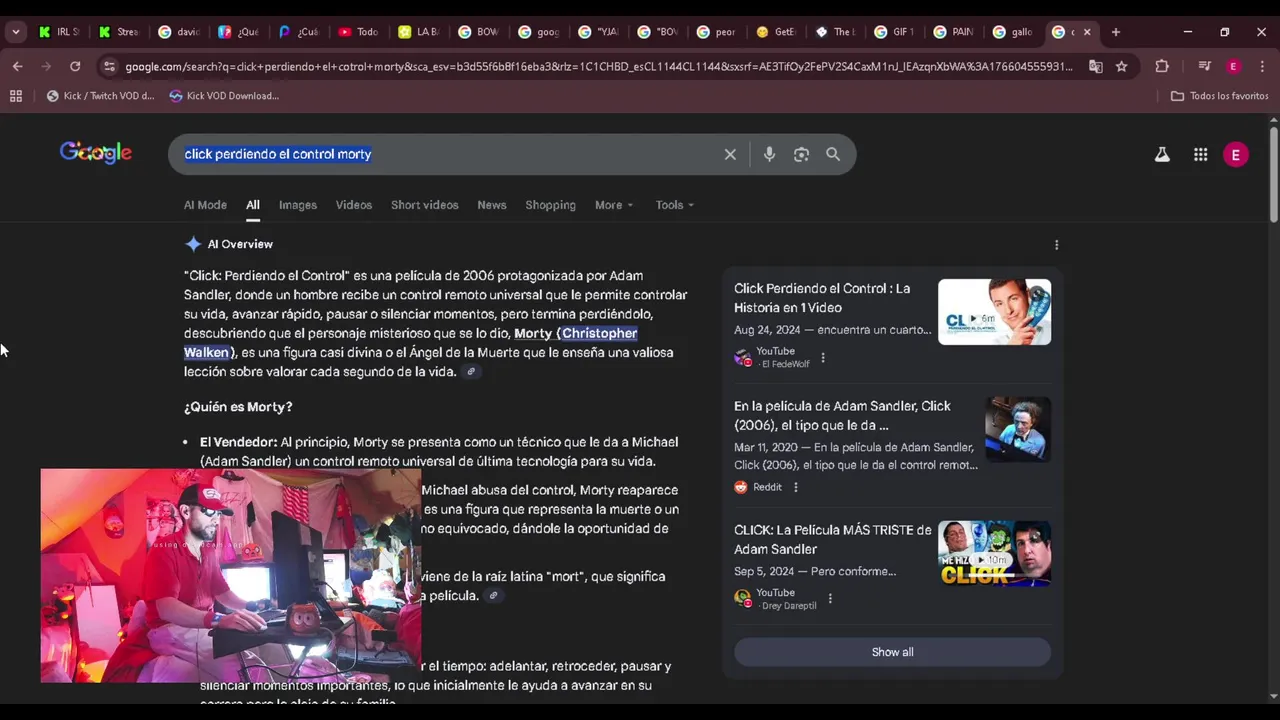Expand the More search filters dropdown
The image size is (1280, 720).
click(614, 205)
